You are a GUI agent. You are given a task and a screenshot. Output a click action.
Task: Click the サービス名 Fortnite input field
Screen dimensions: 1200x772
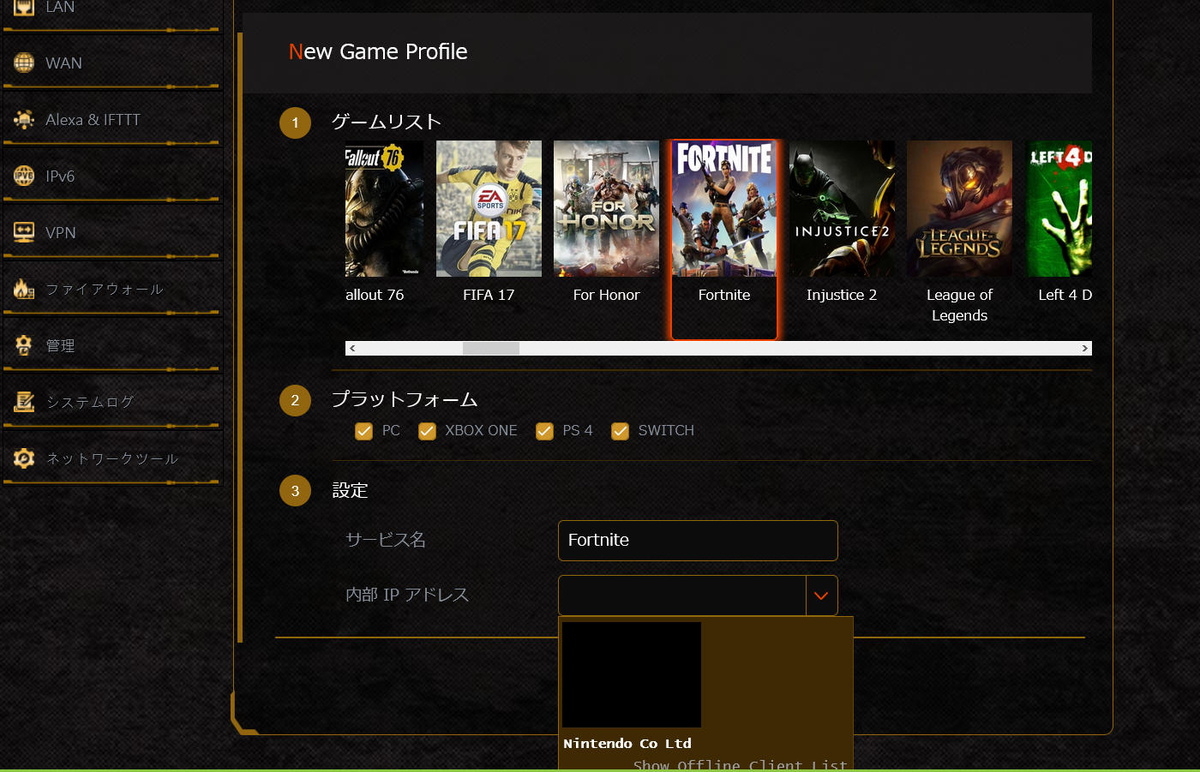tap(698, 540)
